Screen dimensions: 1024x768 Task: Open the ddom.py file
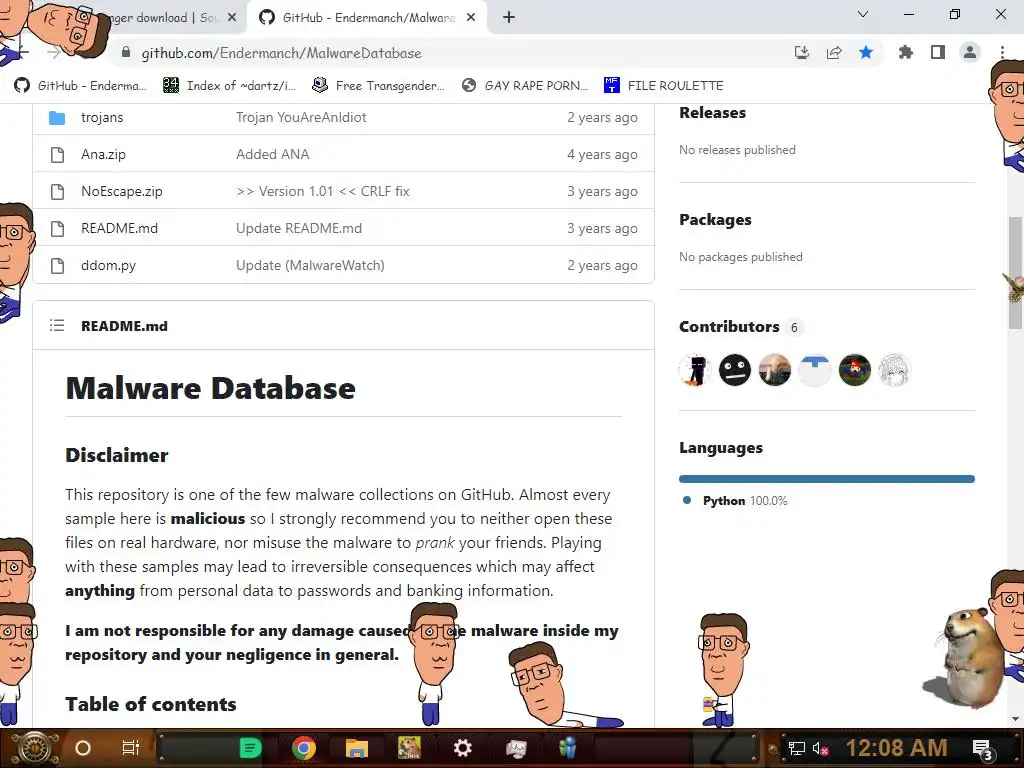point(108,266)
